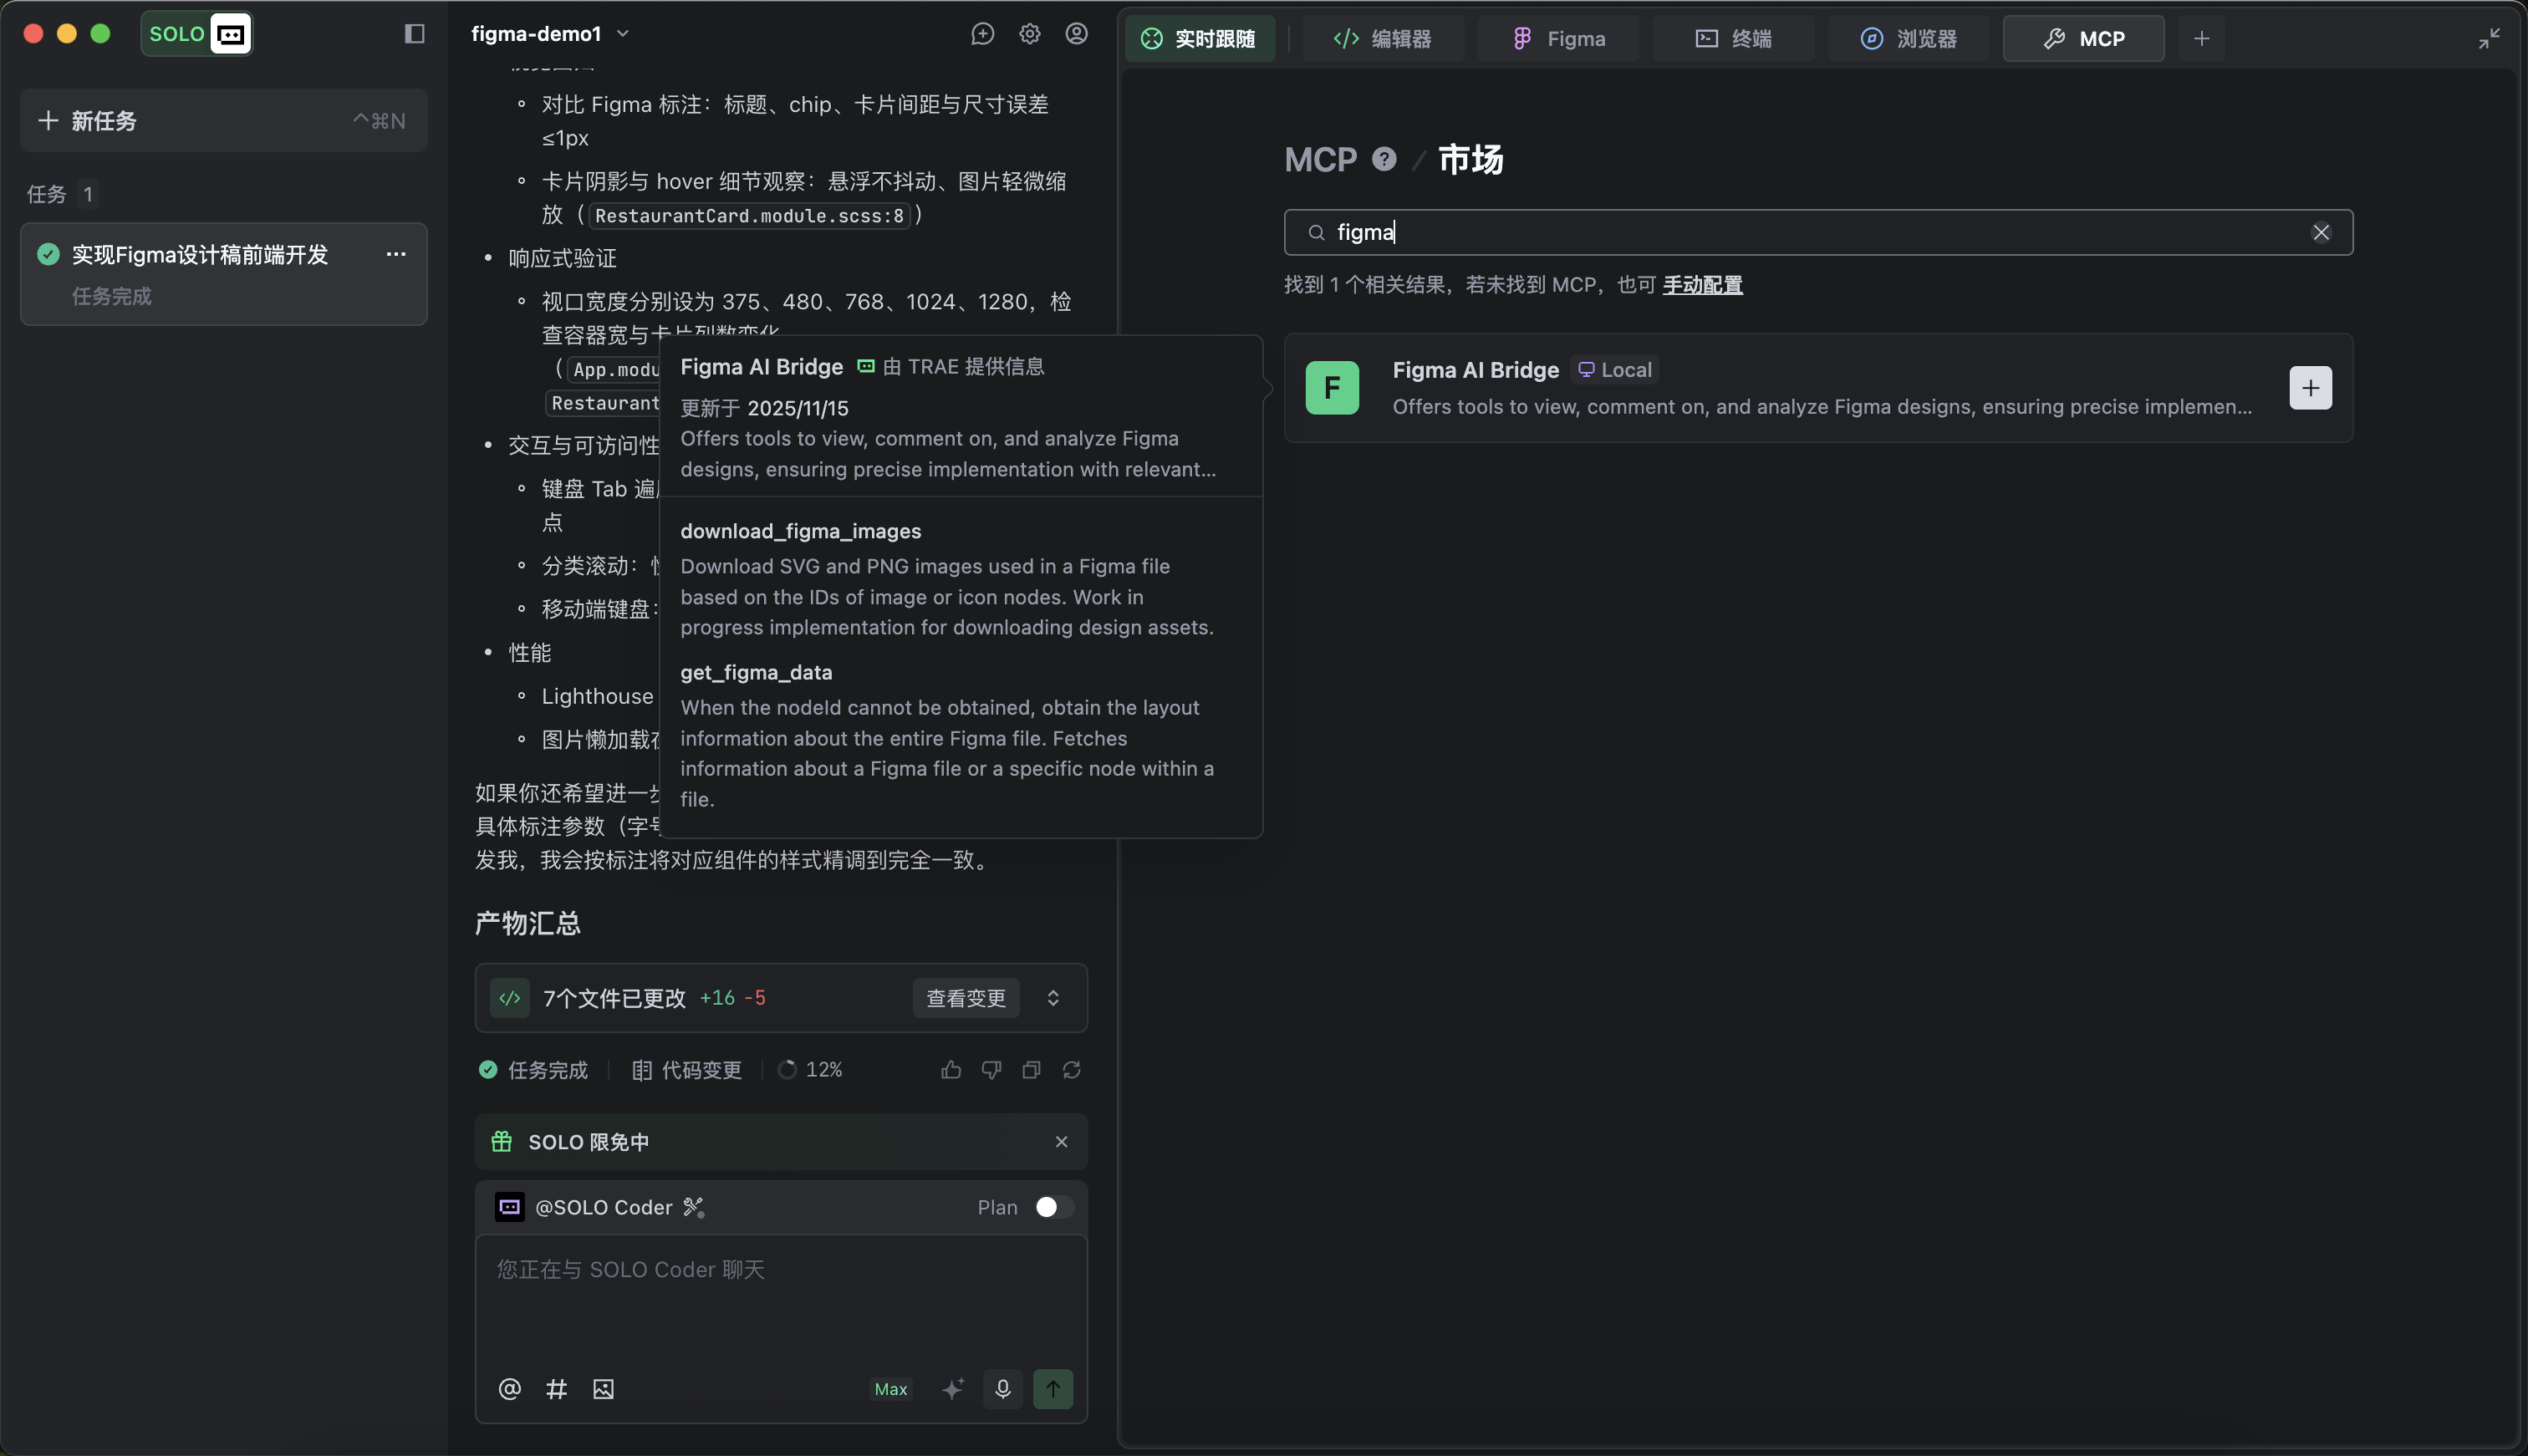Click the 手动配置 link
This screenshot has height=1456, width=2528.
pyautogui.click(x=1702, y=285)
